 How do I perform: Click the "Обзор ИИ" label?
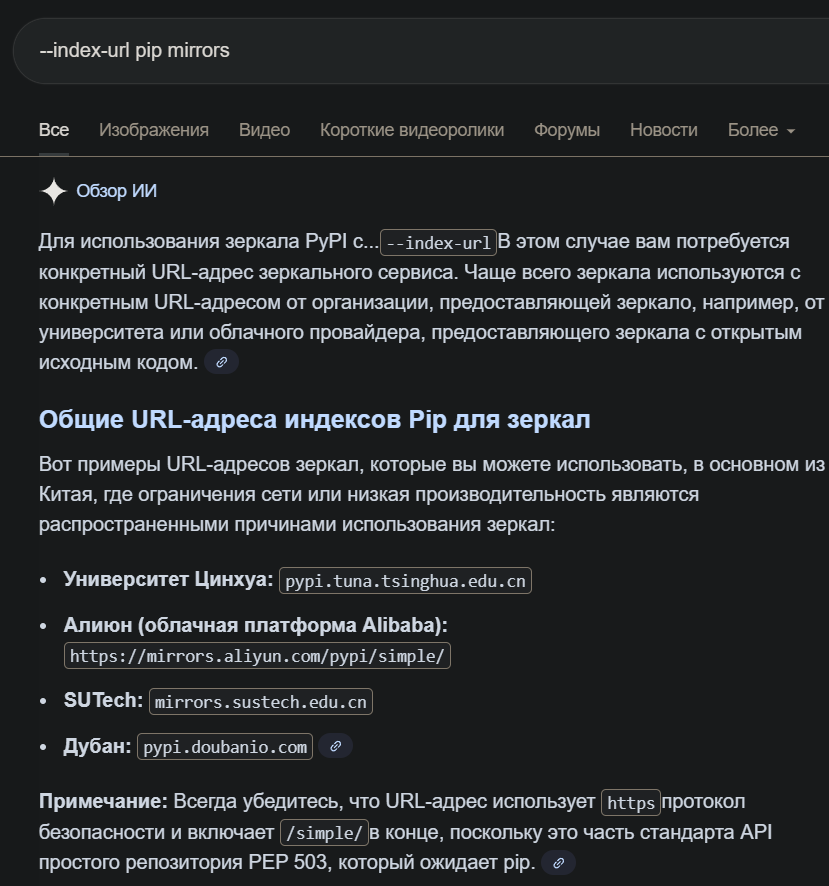(117, 191)
